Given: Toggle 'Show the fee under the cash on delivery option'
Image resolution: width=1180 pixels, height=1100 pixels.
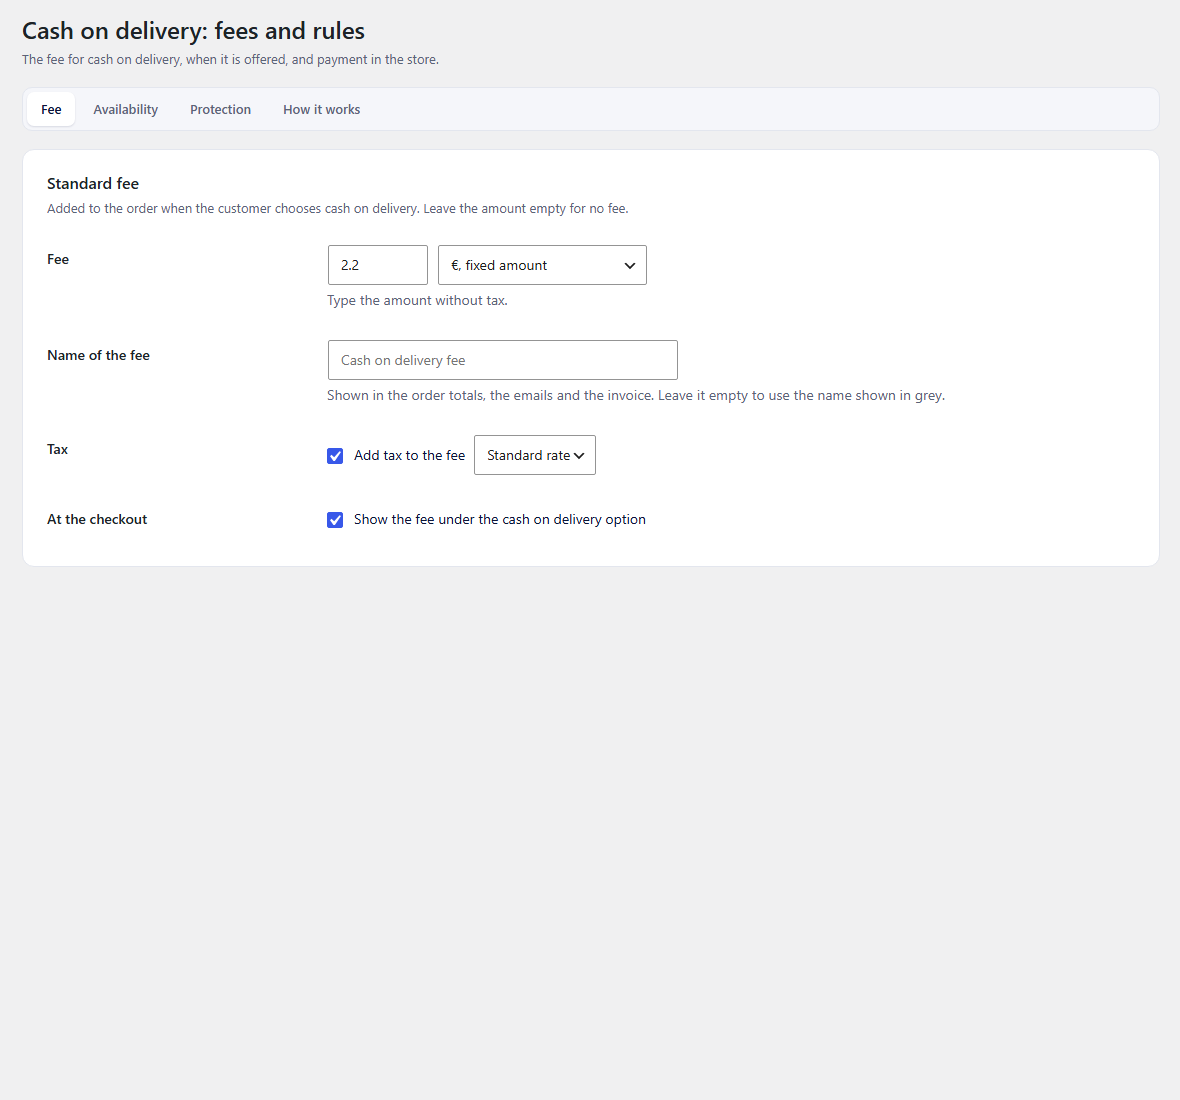Looking at the screenshot, I should click(335, 520).
